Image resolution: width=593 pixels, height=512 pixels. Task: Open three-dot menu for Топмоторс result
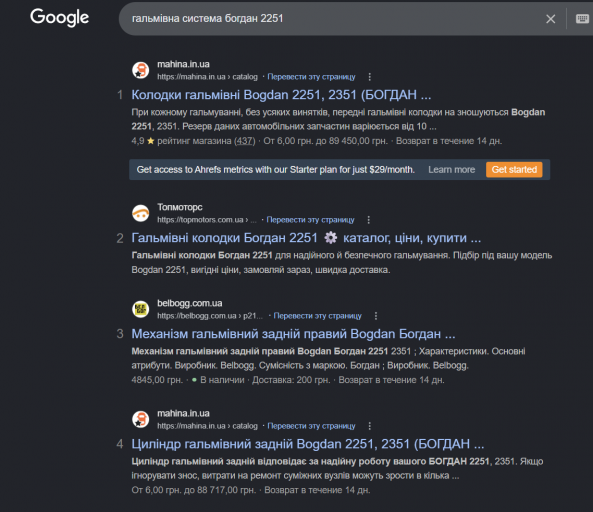click(369, 220)
